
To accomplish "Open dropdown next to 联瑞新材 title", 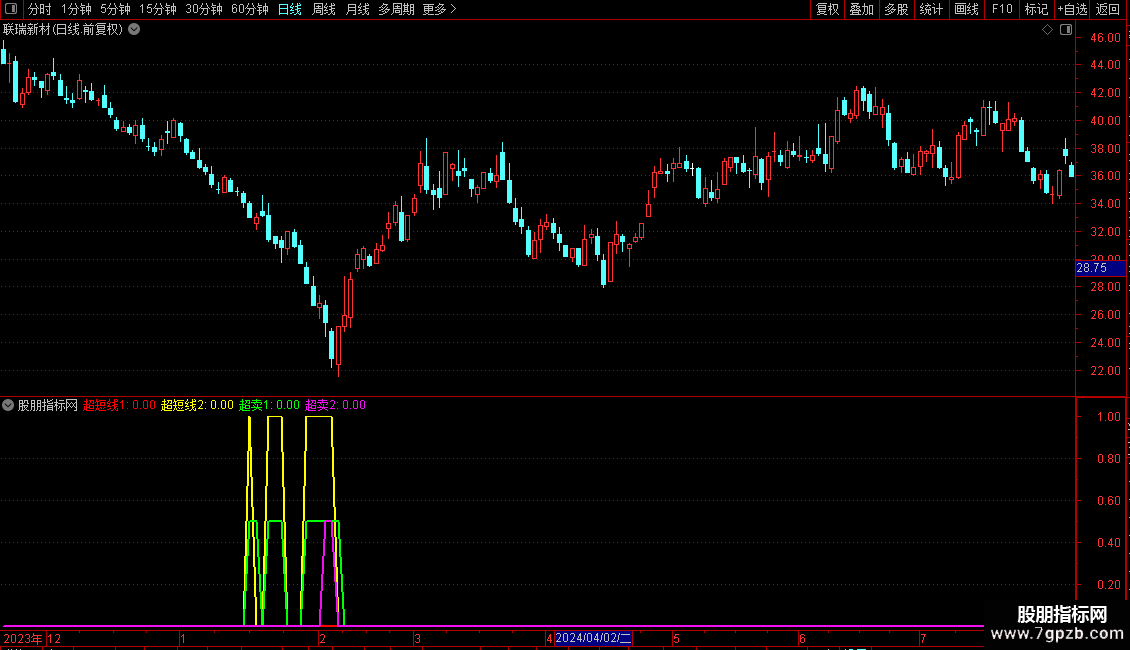I will point(134,30).
